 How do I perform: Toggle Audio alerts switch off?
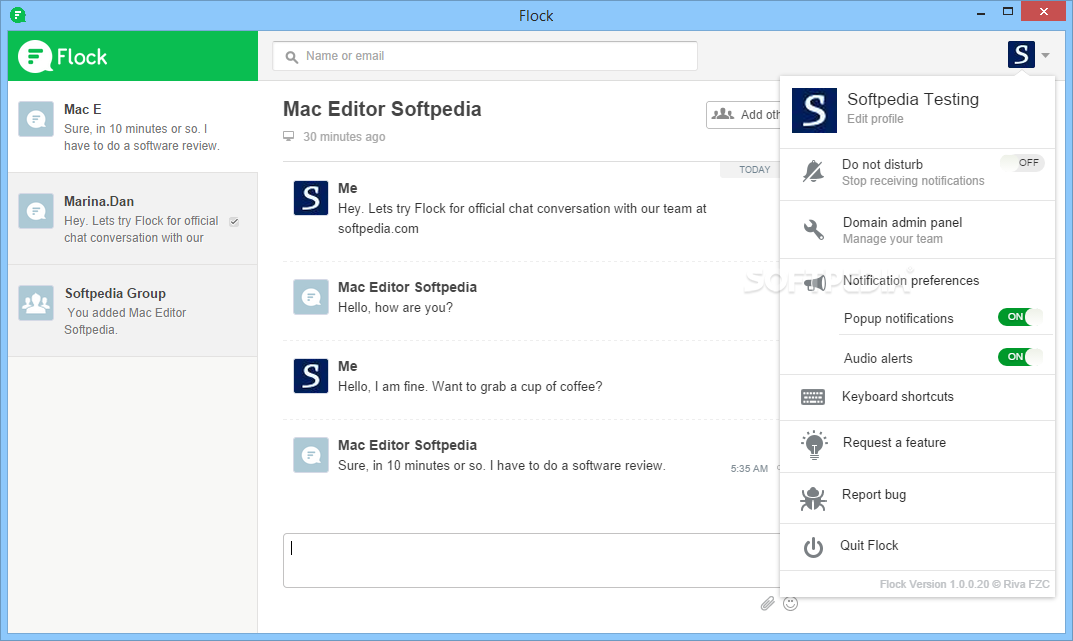point(1020,356)
